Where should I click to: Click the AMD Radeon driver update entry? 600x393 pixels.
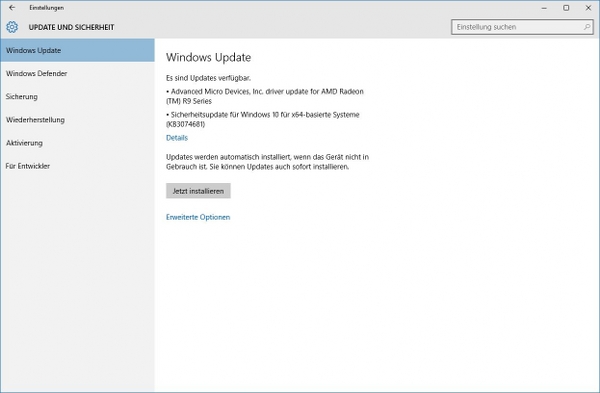(265, 96)
